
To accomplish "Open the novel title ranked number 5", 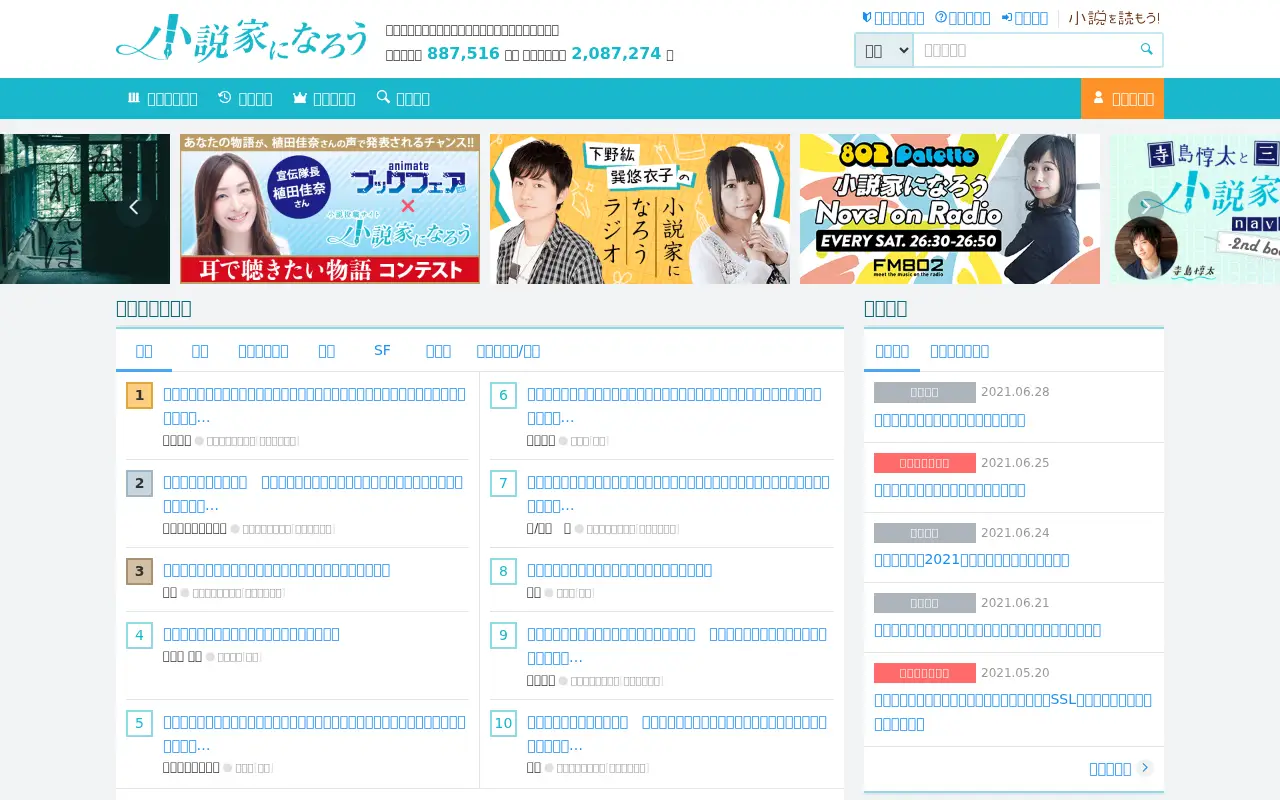I will pos(314,733).
